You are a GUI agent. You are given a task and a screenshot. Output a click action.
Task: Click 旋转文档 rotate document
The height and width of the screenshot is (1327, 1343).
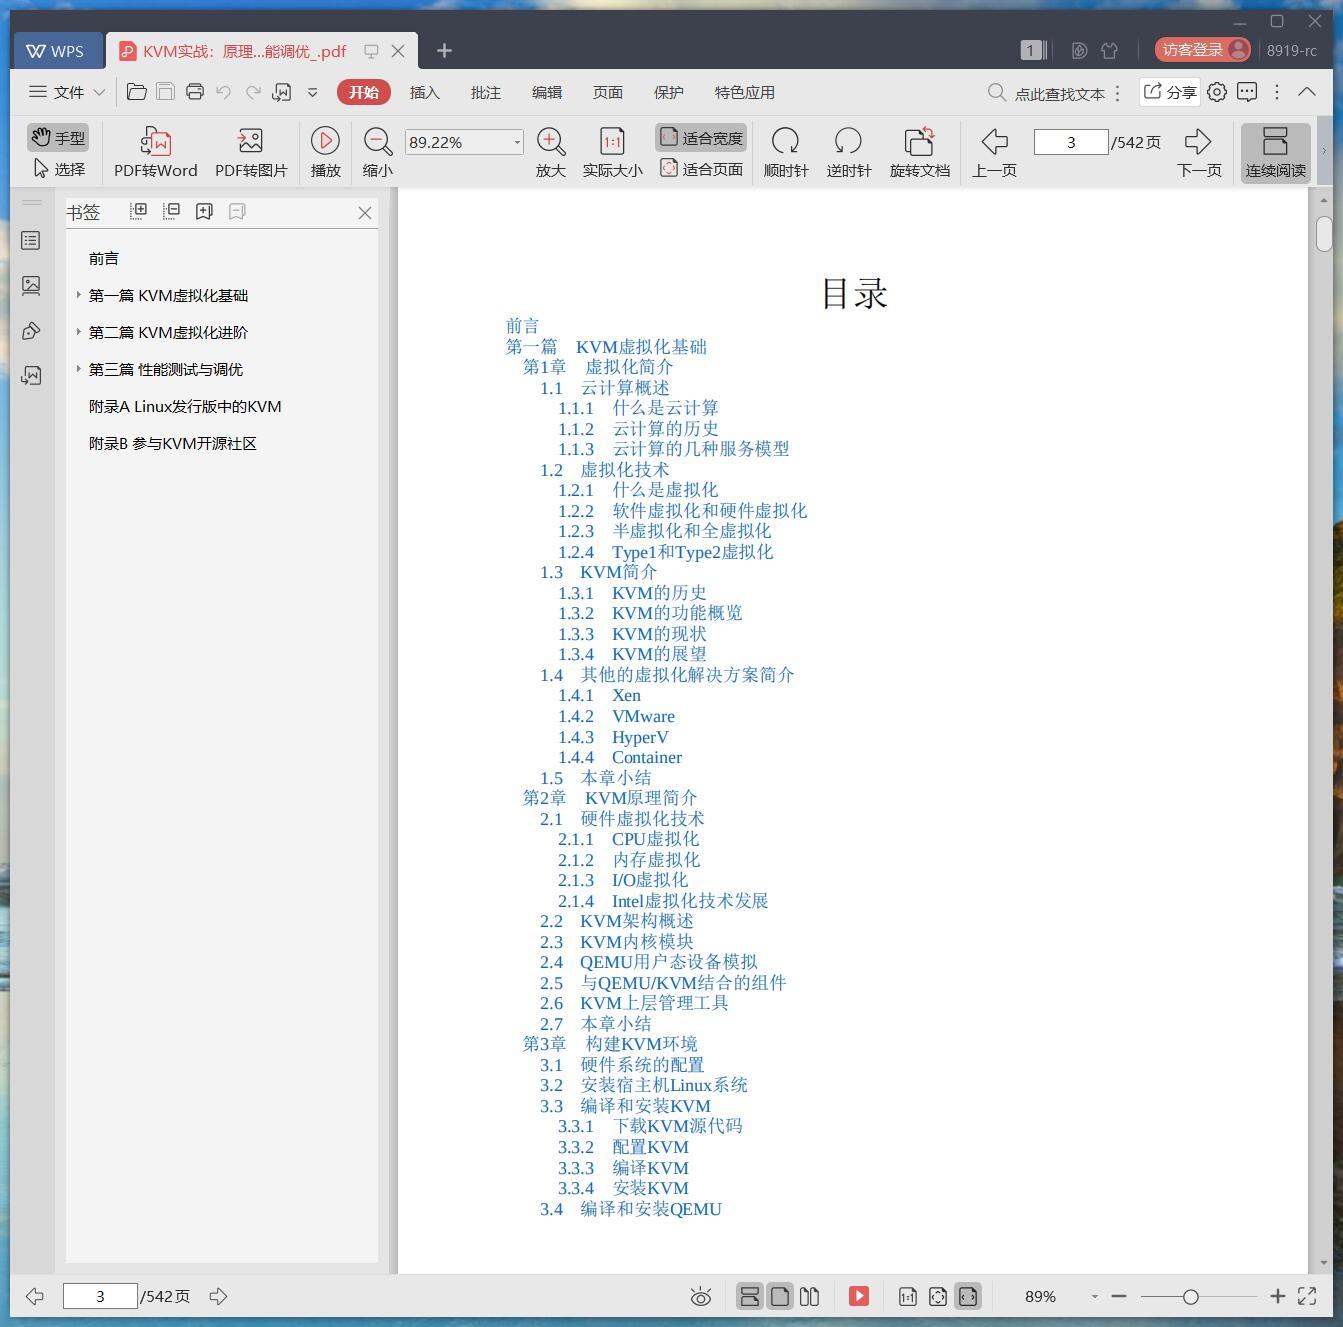click(919, 152)
